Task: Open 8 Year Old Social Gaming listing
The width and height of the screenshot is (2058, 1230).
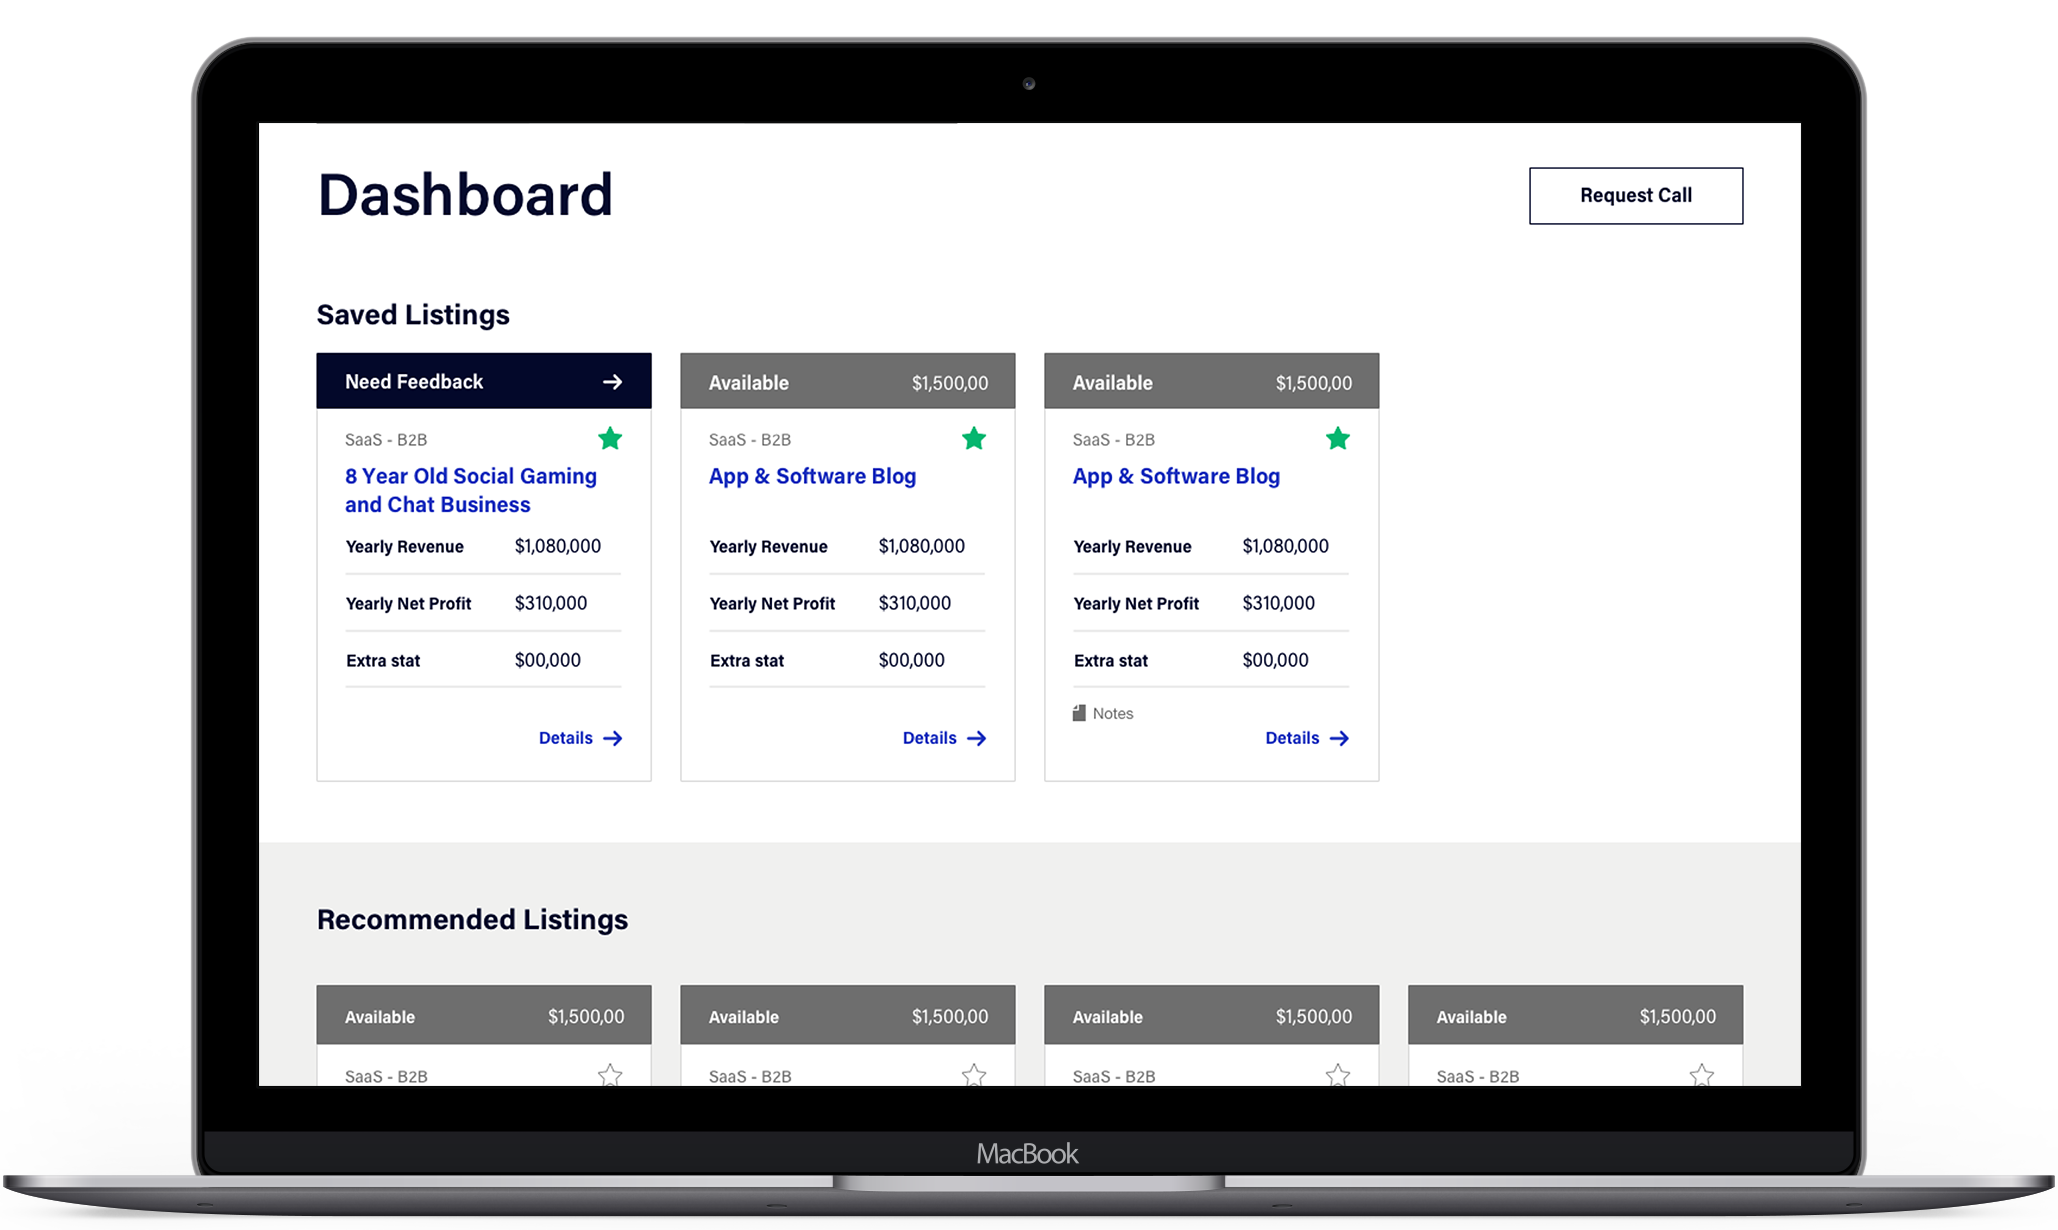Action: pos(471,489)
